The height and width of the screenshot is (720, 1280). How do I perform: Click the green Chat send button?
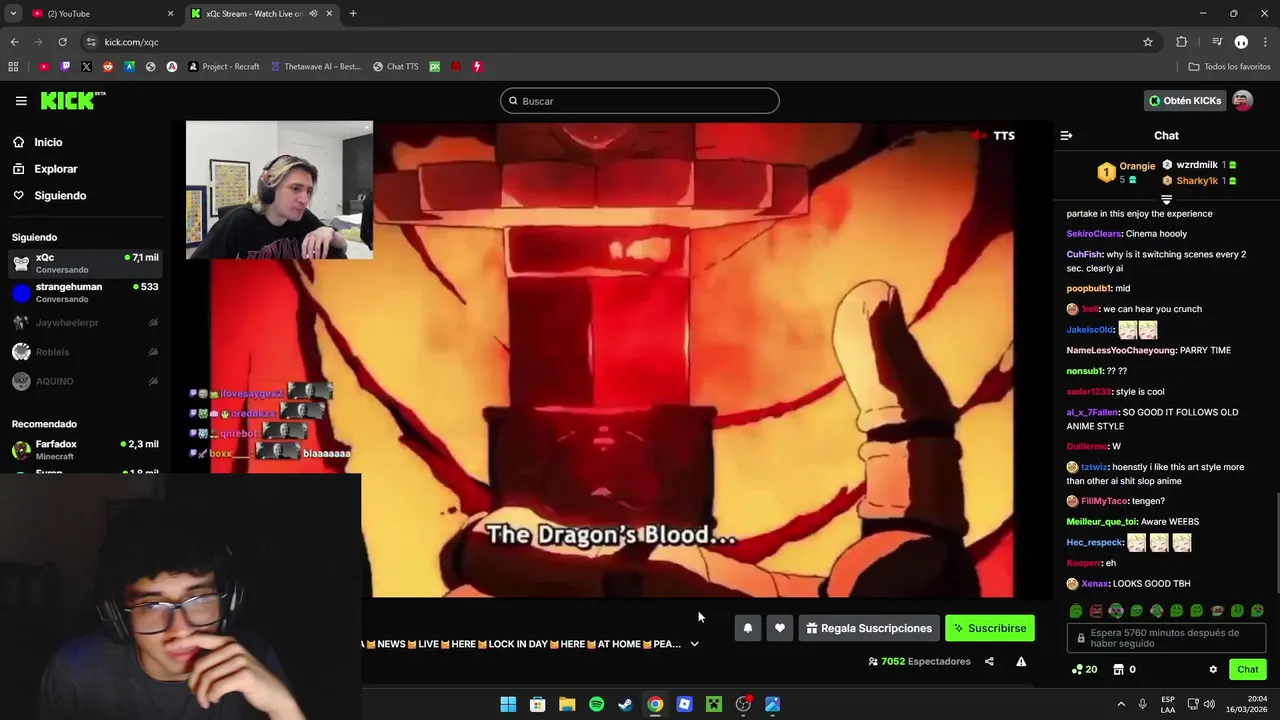coord(1247,670)
